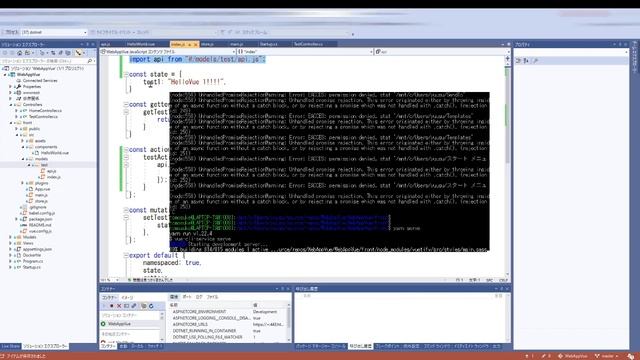Click the notifications icon in status bar

(x=631, y=356)
